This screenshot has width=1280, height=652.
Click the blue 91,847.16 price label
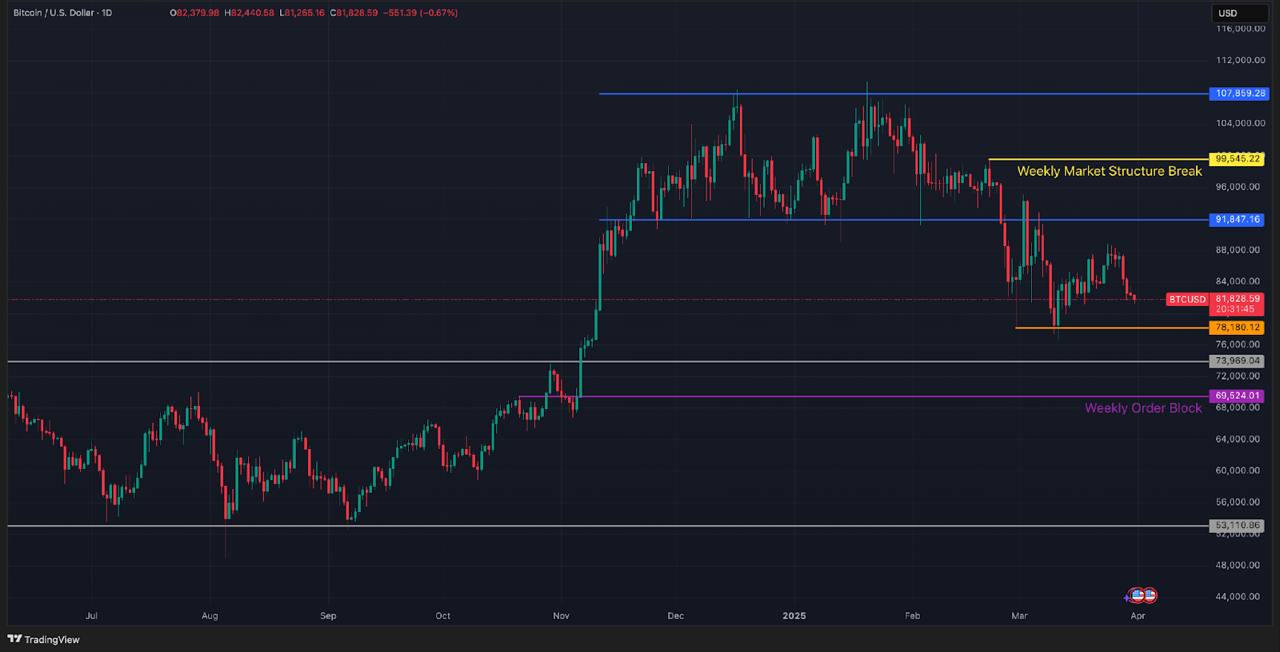(x=1238, y=219)
